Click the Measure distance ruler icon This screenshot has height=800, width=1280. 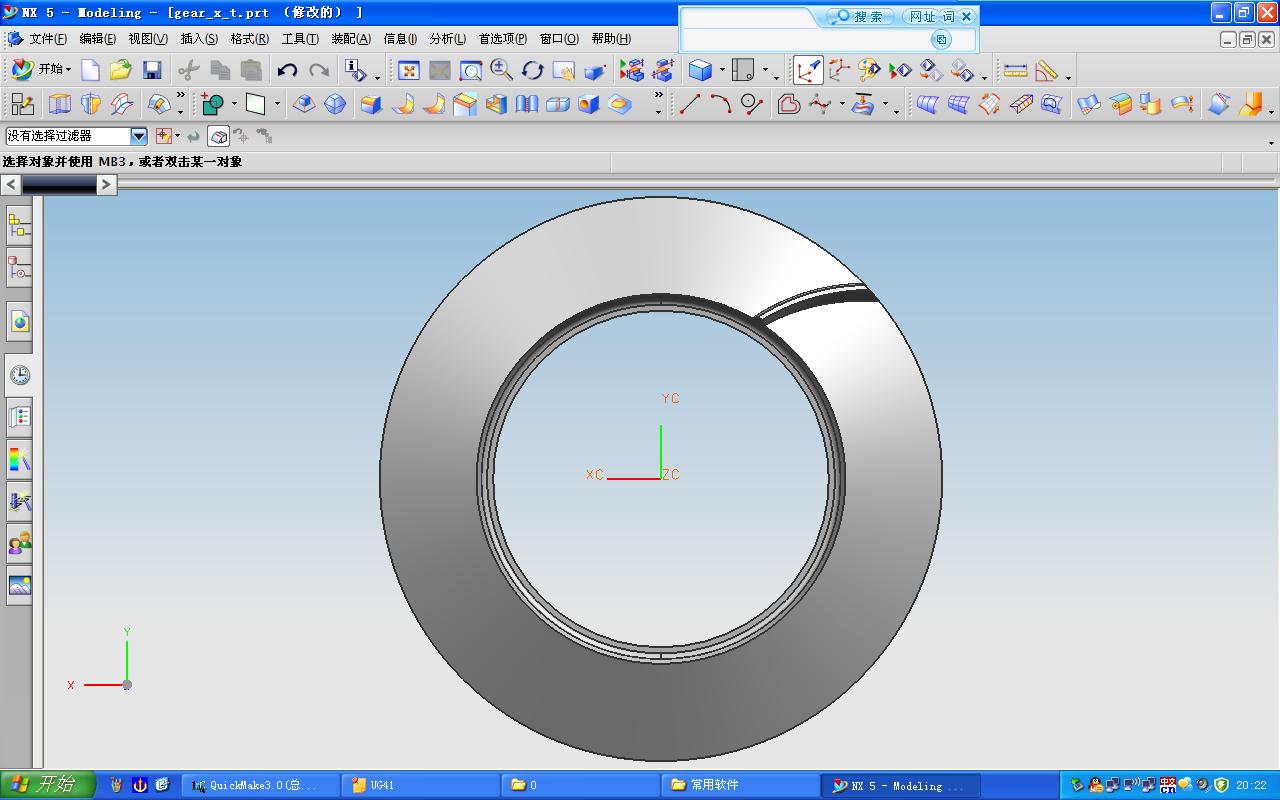pyautogui.click(x=1016, y=70)
